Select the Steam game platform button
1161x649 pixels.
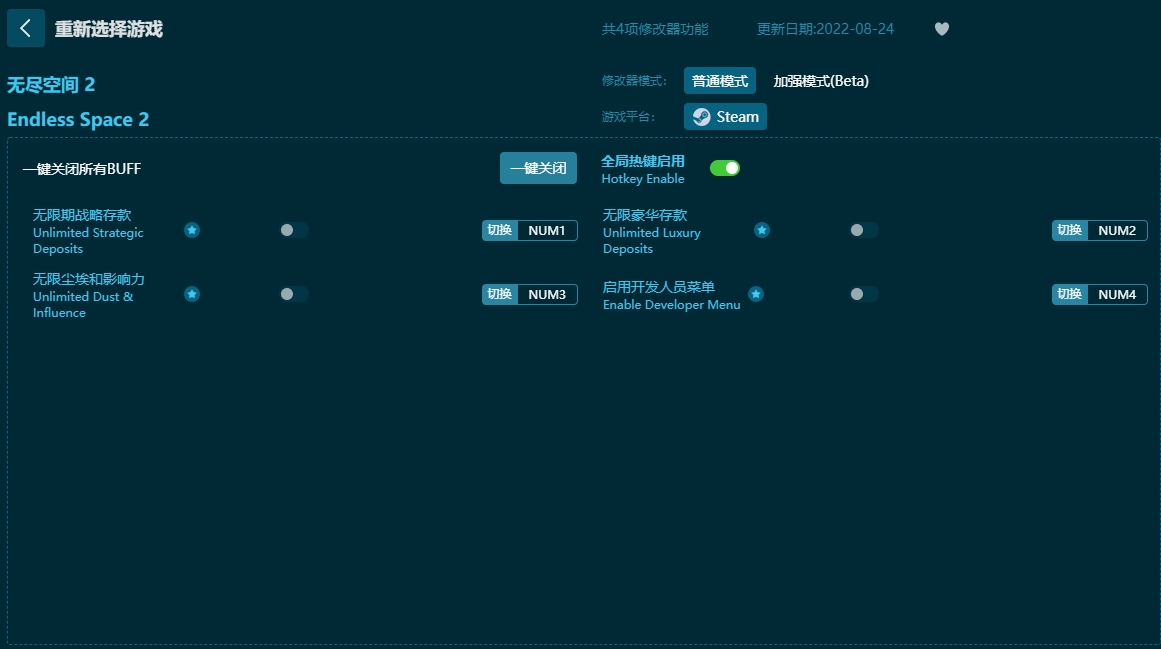click(725, 116)
